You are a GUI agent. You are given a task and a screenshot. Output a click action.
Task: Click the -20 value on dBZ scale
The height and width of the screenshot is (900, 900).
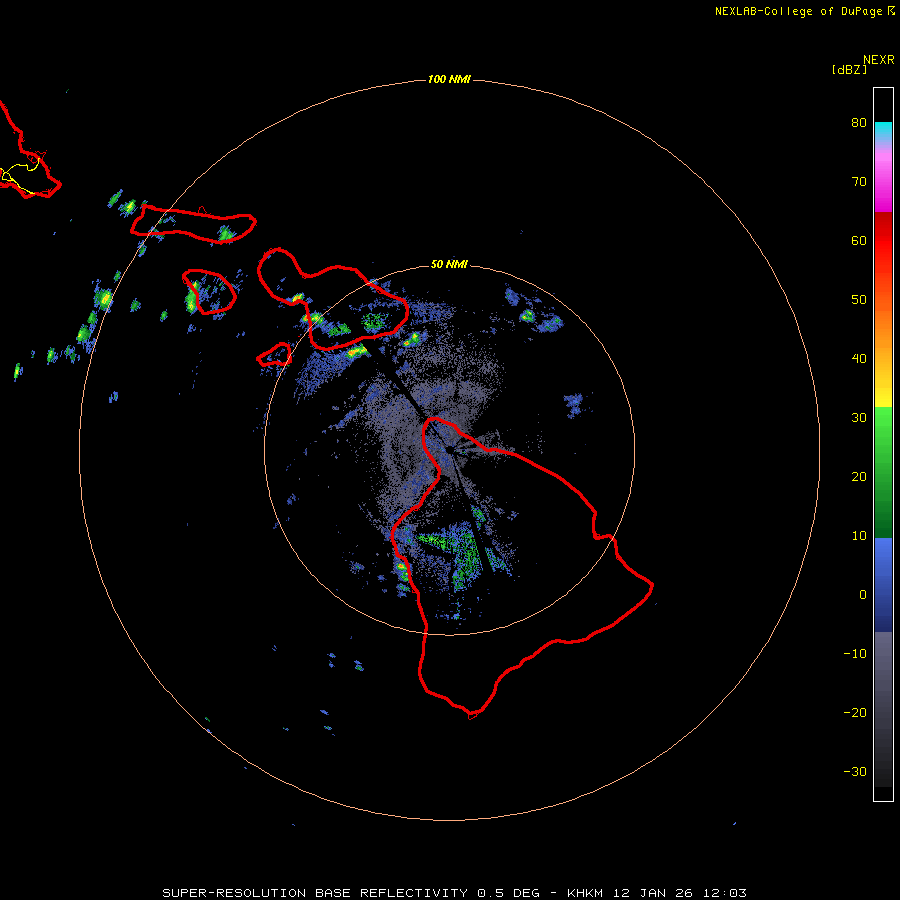(855, 713)
